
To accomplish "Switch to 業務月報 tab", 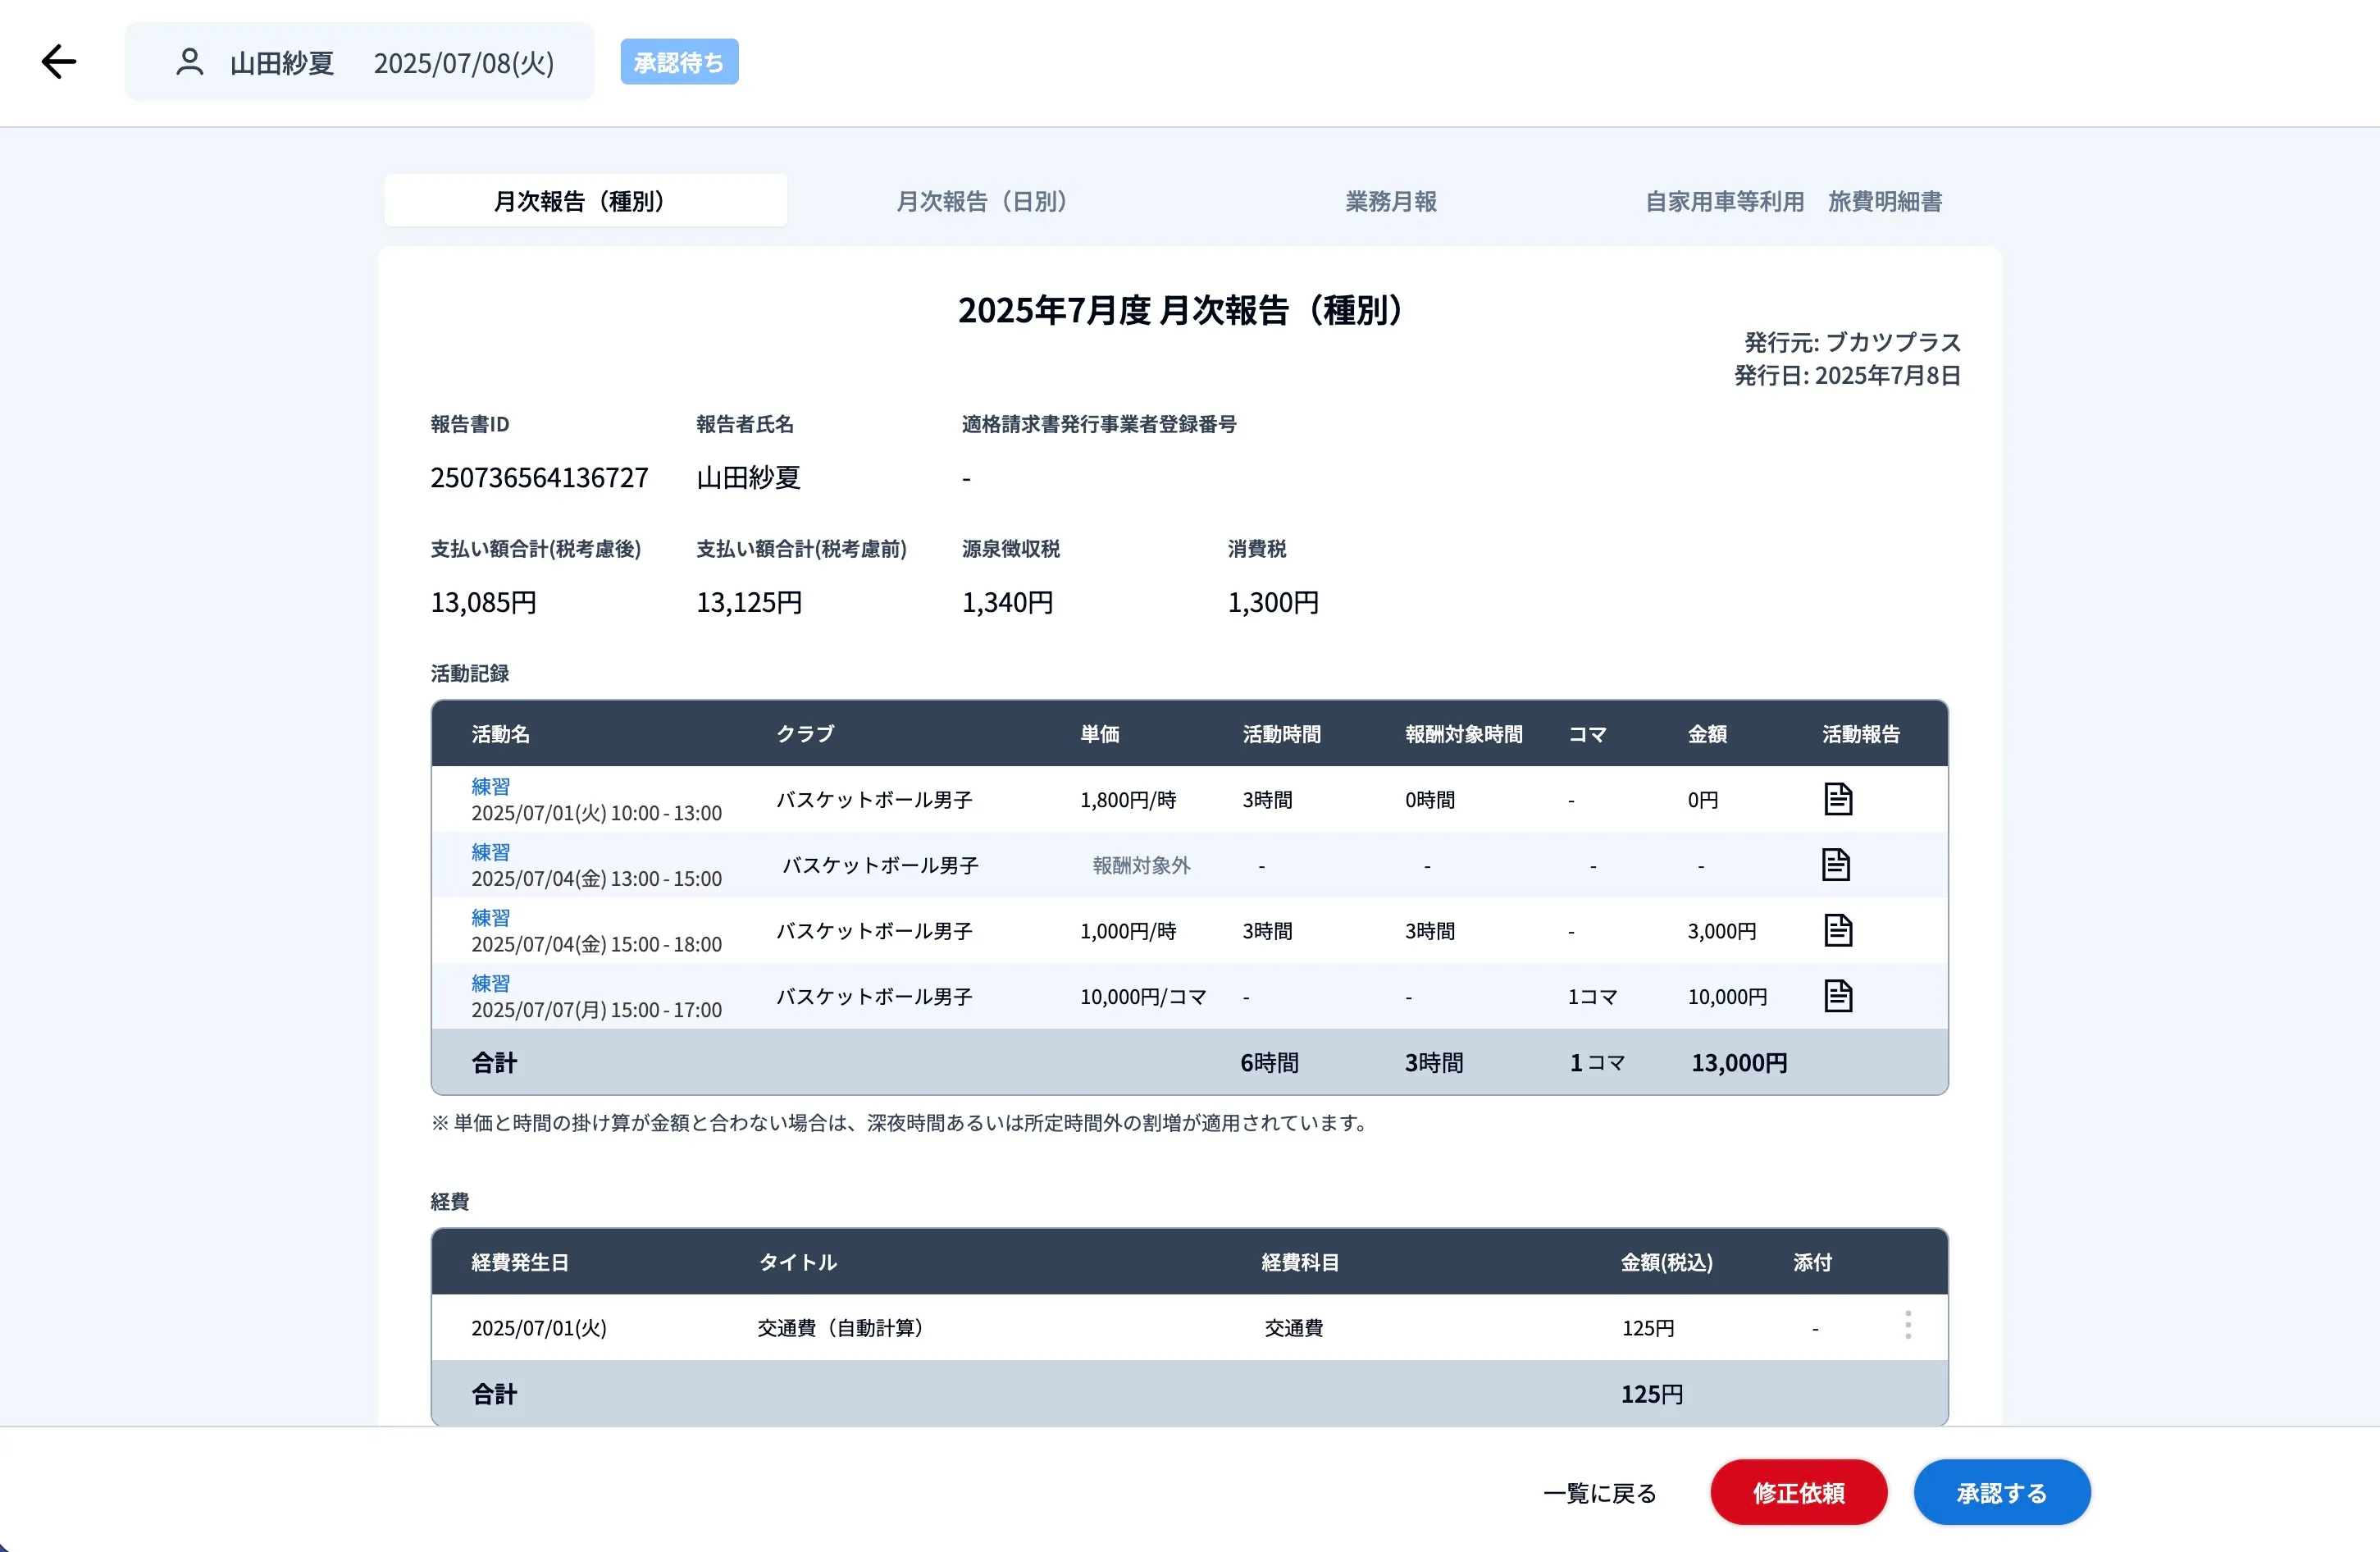I will (1390, 201).
